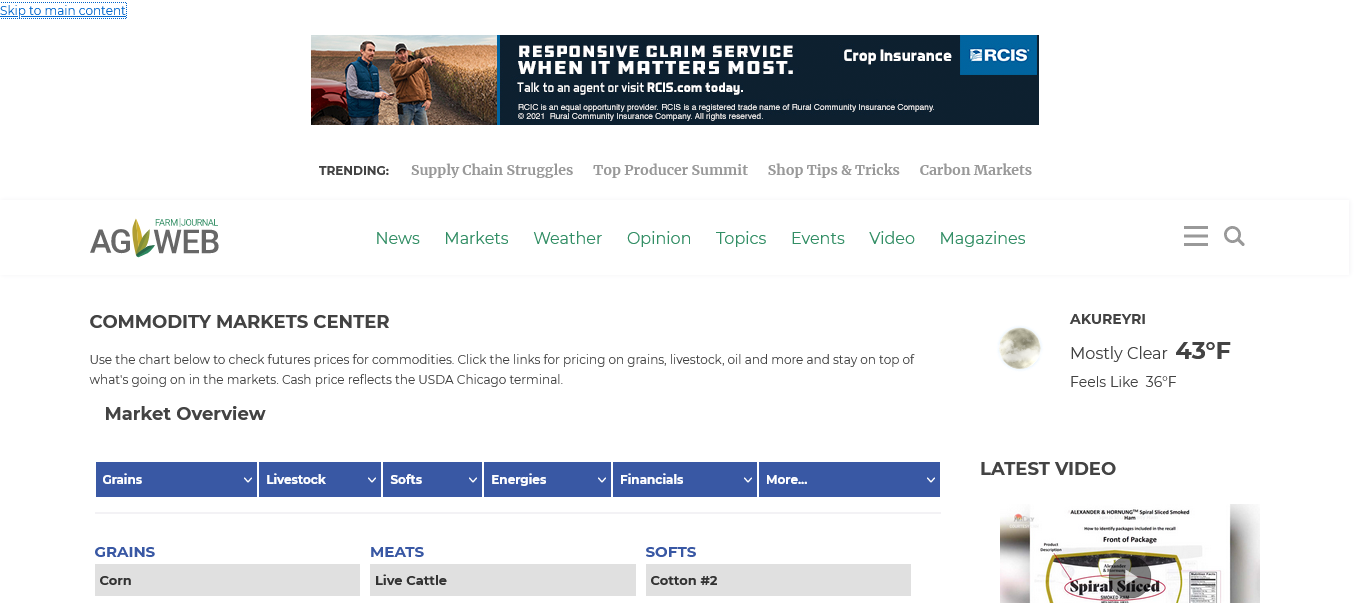Go to the Markets nav menu

pos(476,238)
